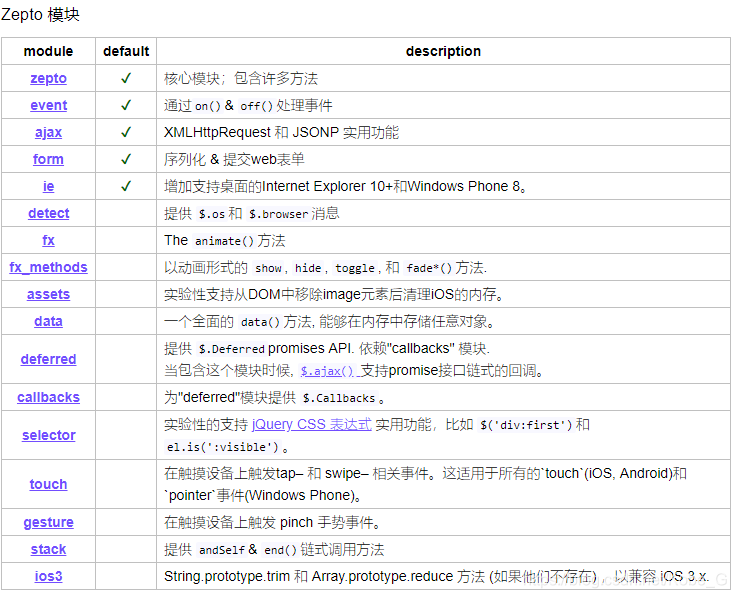Click the fade*() code snippet
The height and width of the screenshot is (598, 736).
tap(429, 268)
